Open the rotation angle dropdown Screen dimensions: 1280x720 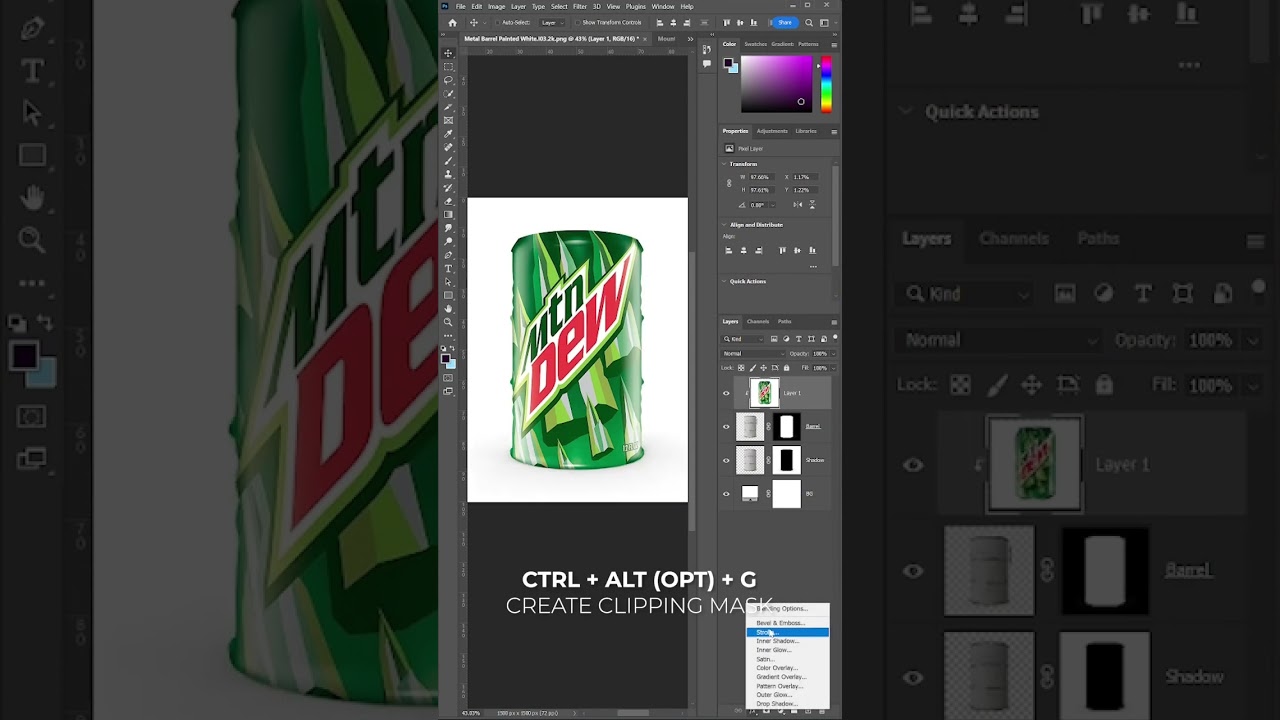click(772, 205)
